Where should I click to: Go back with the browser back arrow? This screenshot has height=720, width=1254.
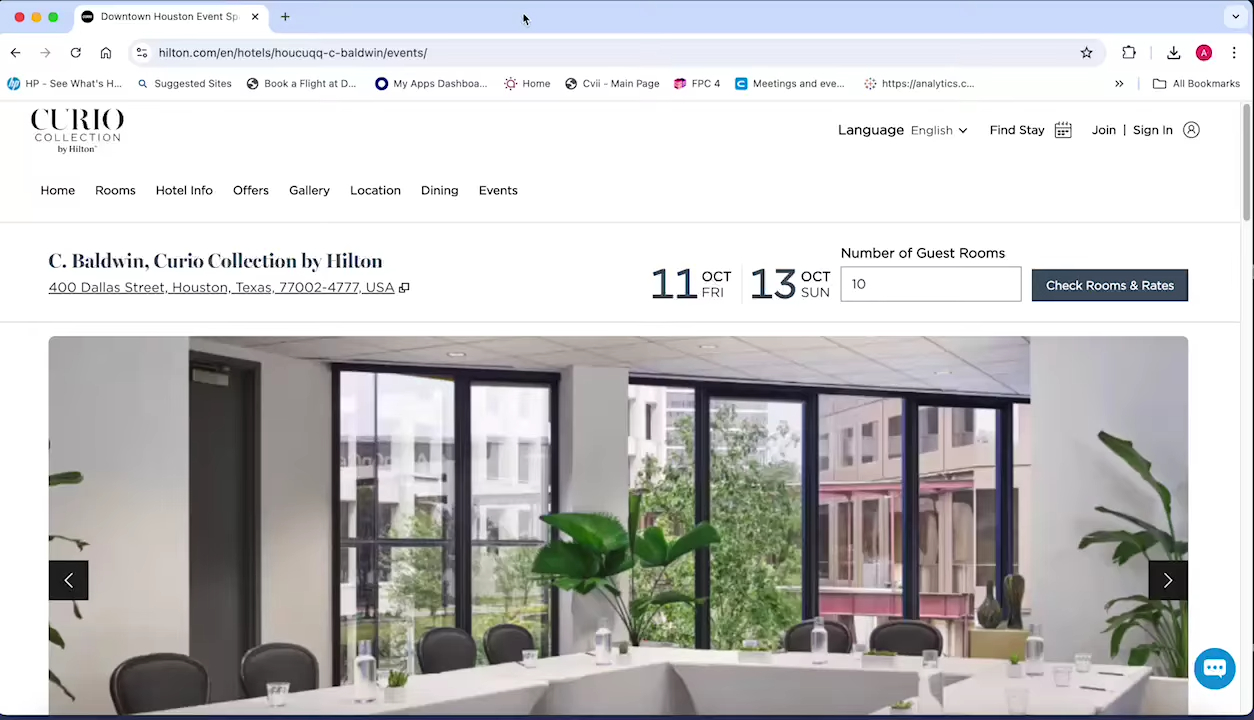point(15,53)
